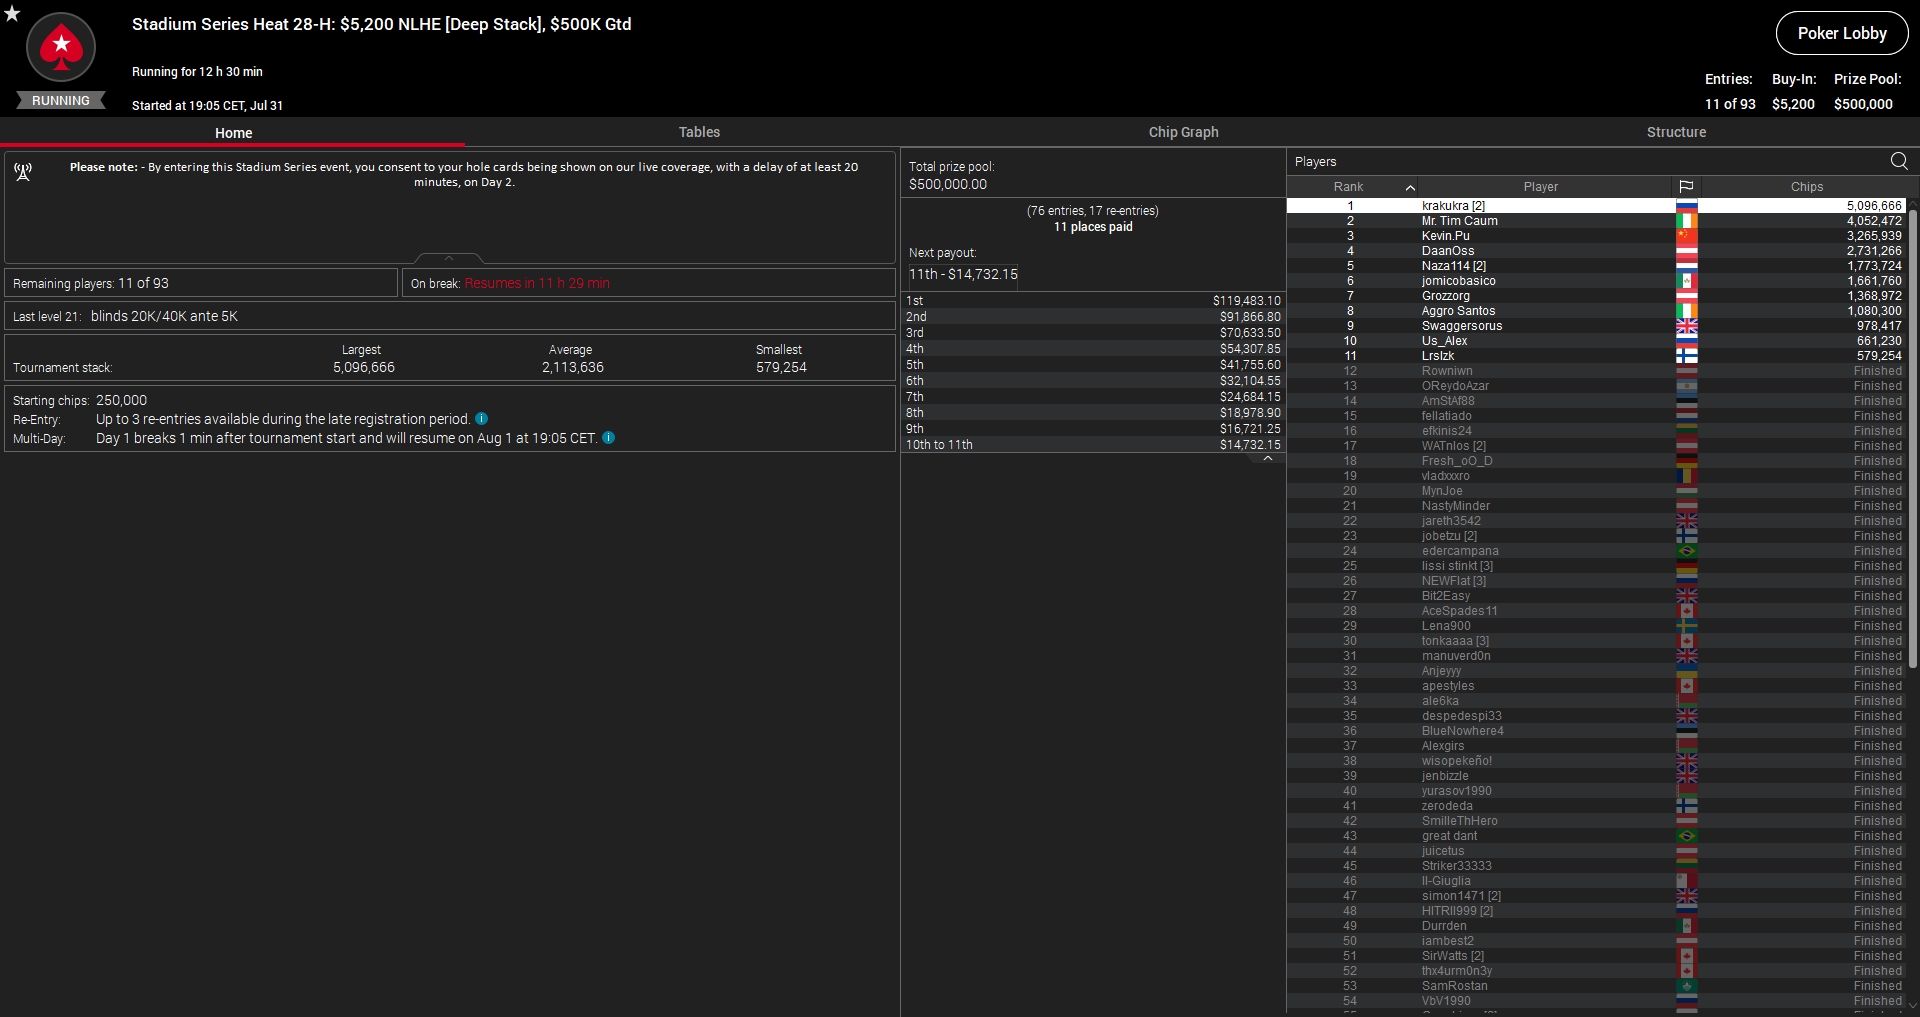Select player row Mr. Tim Caum

coord(1597,221)
